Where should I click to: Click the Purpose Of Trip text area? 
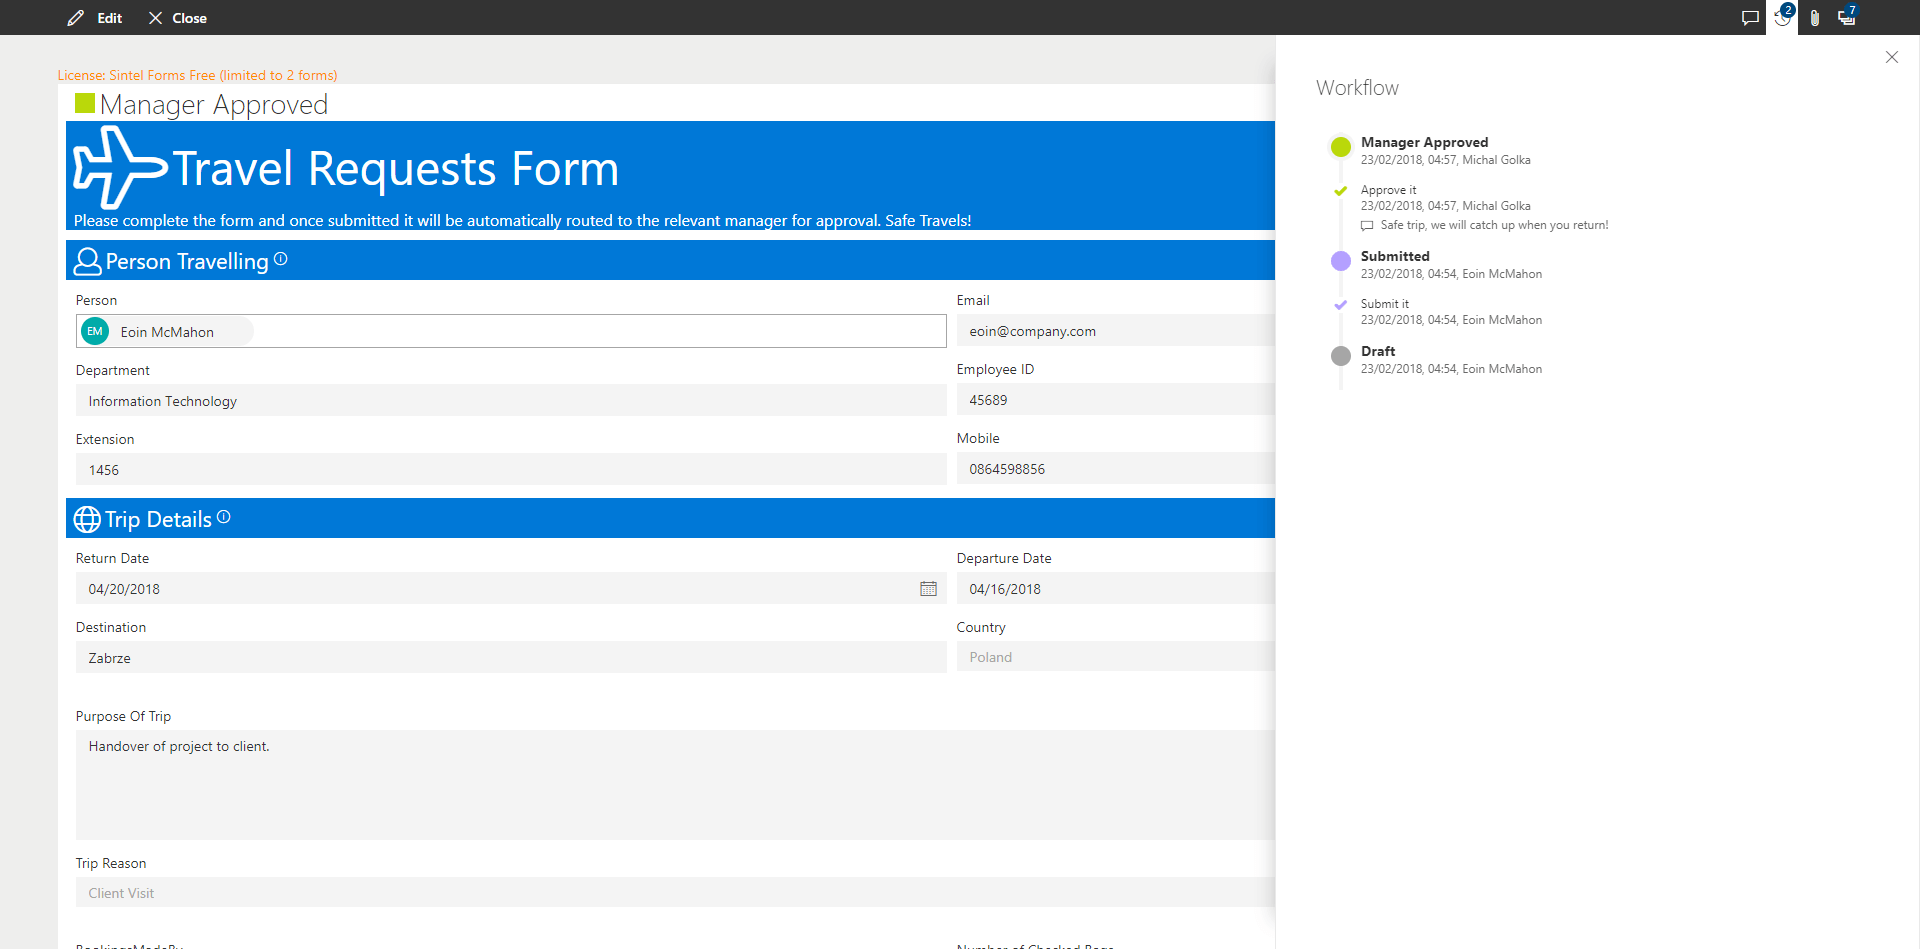(x=675, y=785)
